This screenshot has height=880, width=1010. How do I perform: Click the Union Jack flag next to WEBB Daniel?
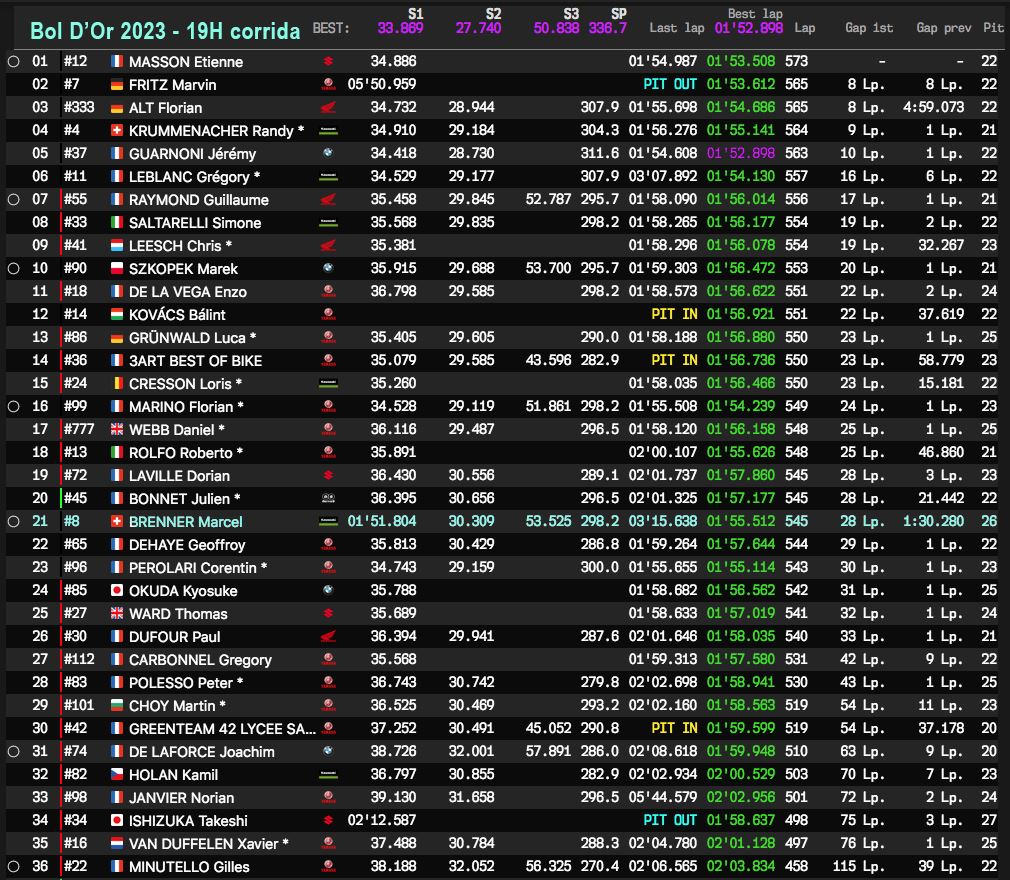pos(117,430)
